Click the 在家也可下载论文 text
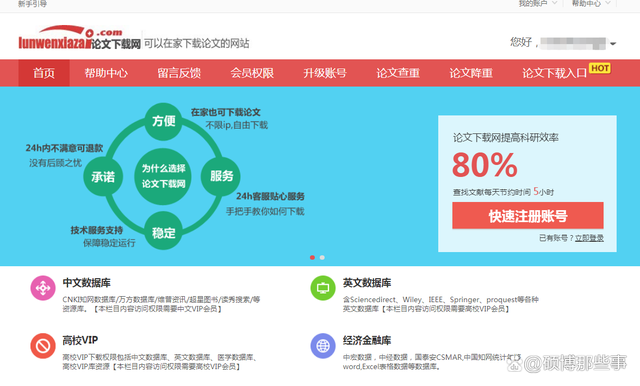This screenshot has height=386, width=640. tap(225, 112)
